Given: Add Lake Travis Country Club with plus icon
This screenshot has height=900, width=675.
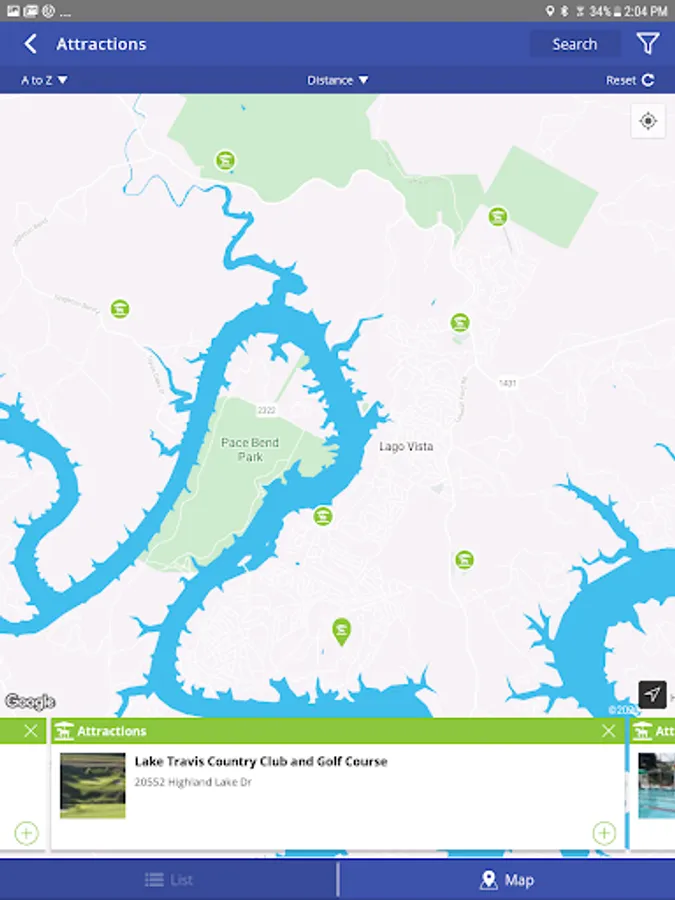Looking at the screenshot, I should [x=604, y=833].
